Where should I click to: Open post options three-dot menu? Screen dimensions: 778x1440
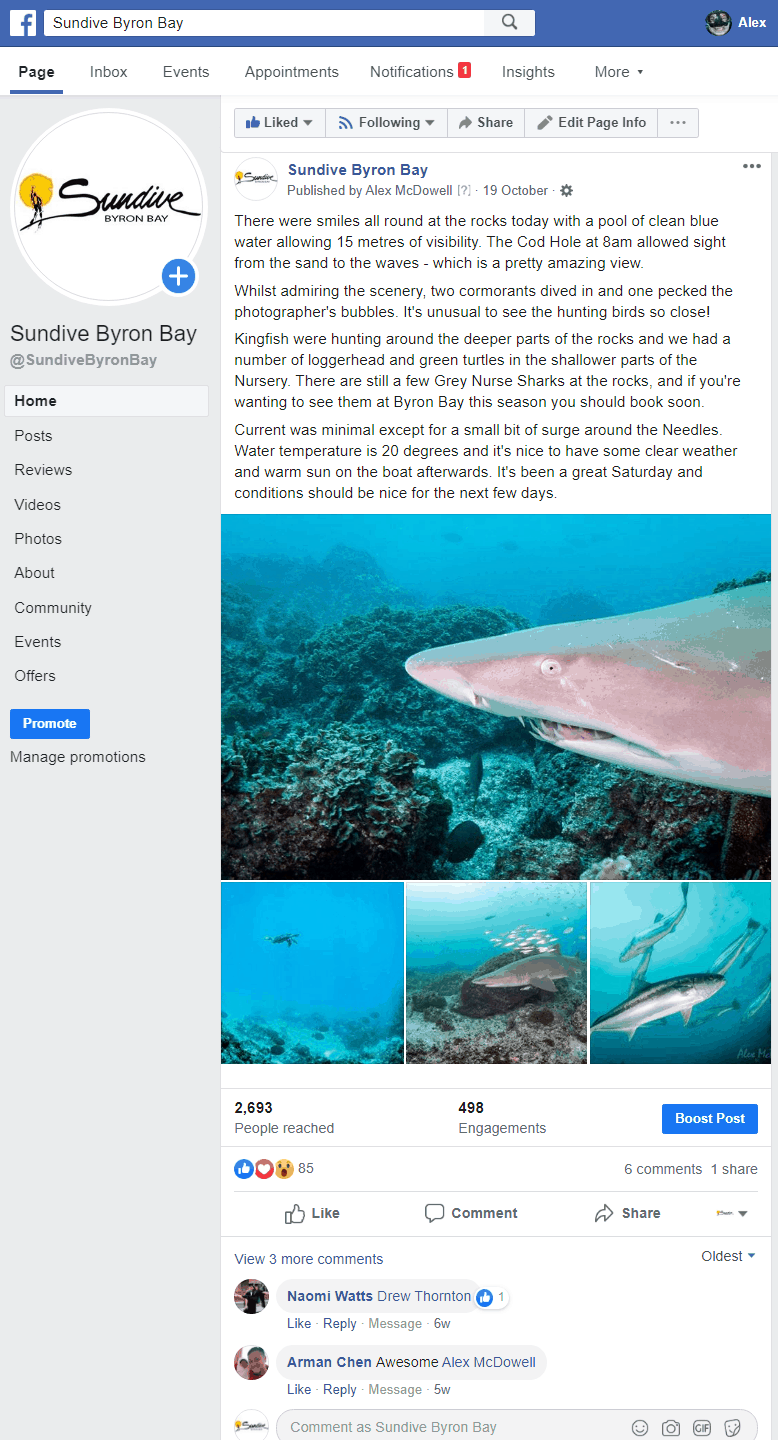click(752, 167)
